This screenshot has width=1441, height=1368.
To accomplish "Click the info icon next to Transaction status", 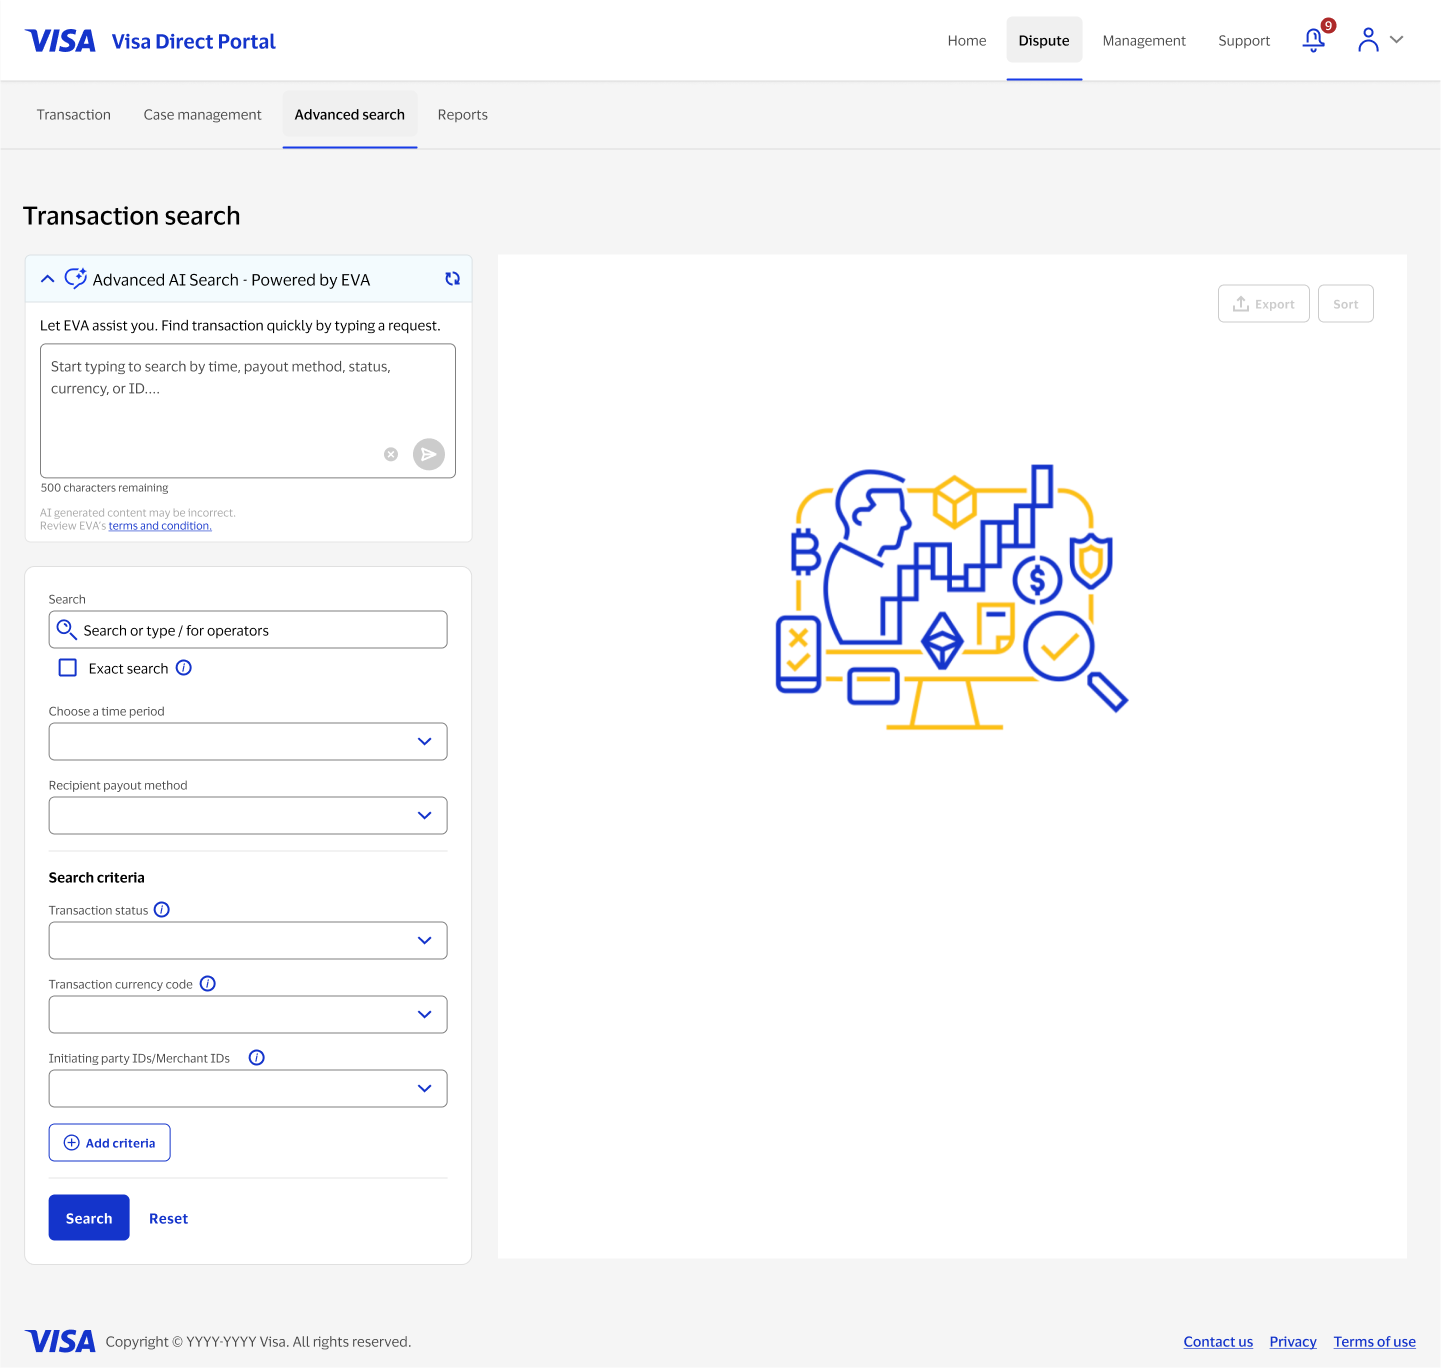I will [161, 910].
